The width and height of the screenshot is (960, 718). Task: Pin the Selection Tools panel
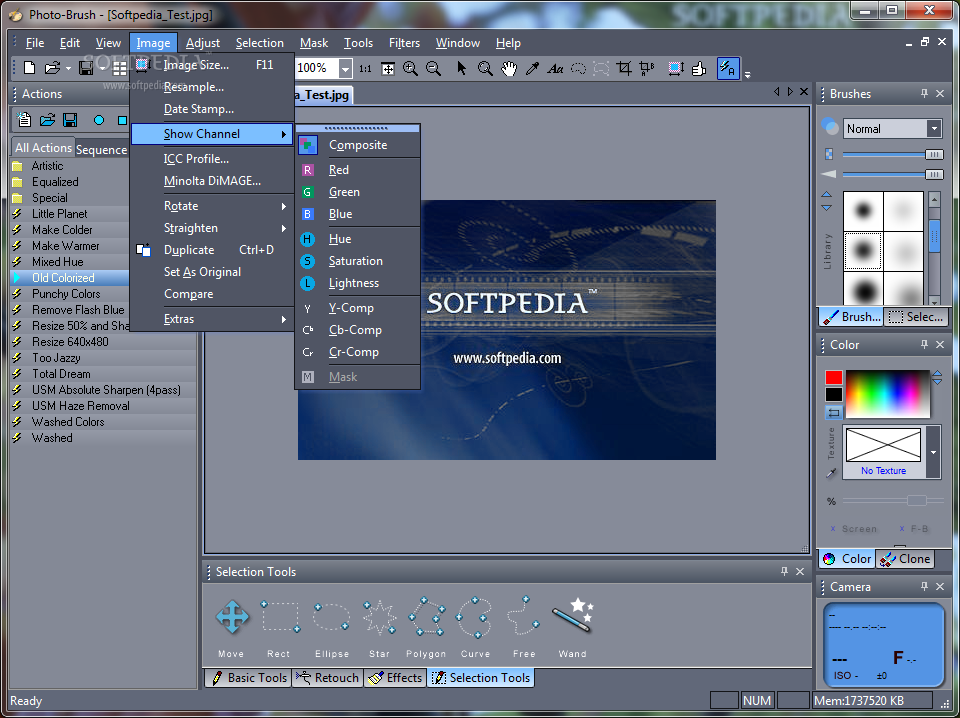(784, 571)
